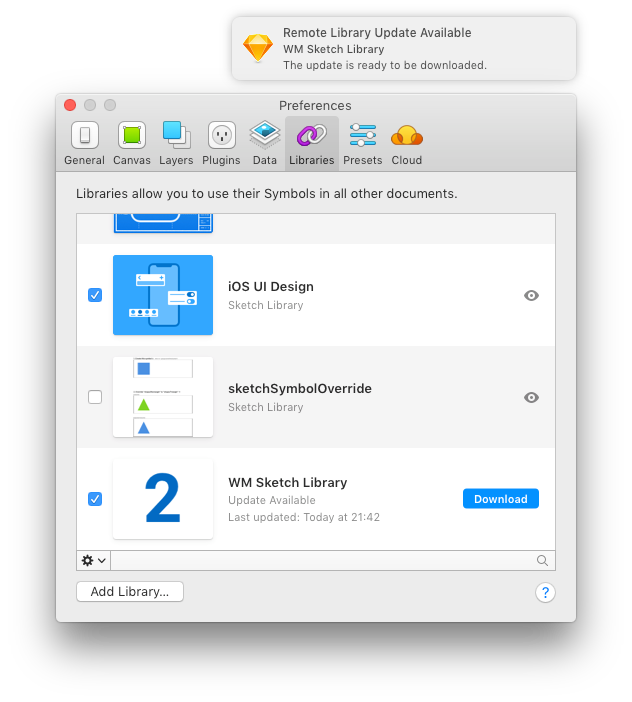Click the magnifier search icon

pos(542,561)
